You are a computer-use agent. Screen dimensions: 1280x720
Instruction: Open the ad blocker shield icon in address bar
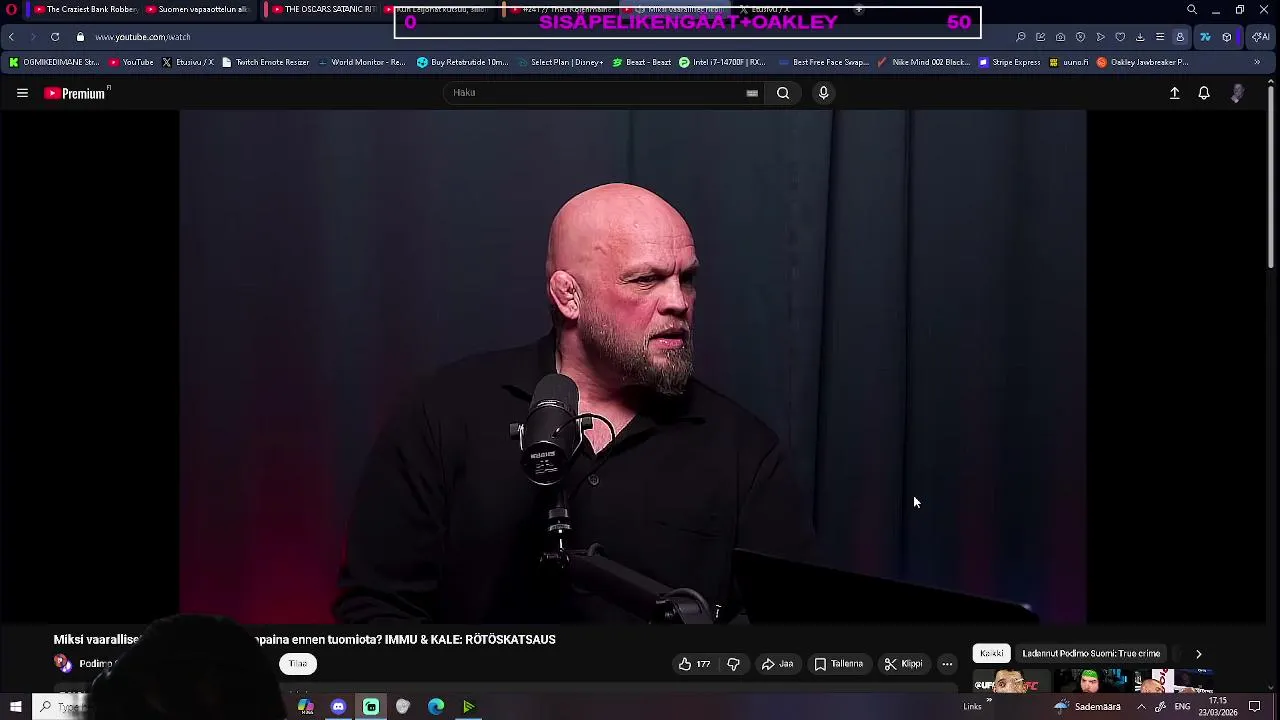pos(1080,37)
